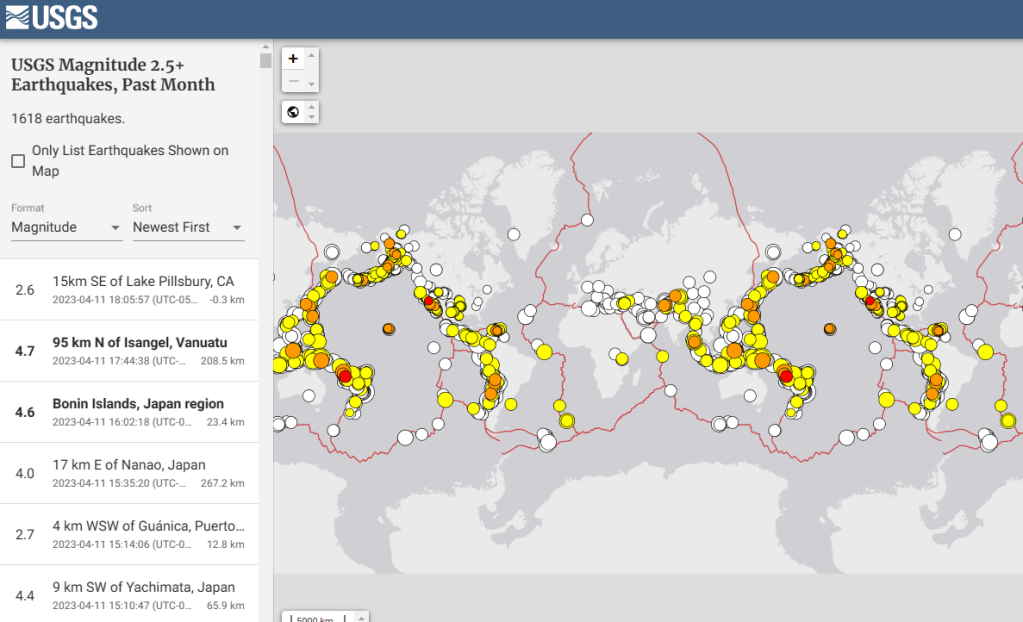
Task: Click the scrollbar up arrow of the sidebar
Action: coord(265,45)
